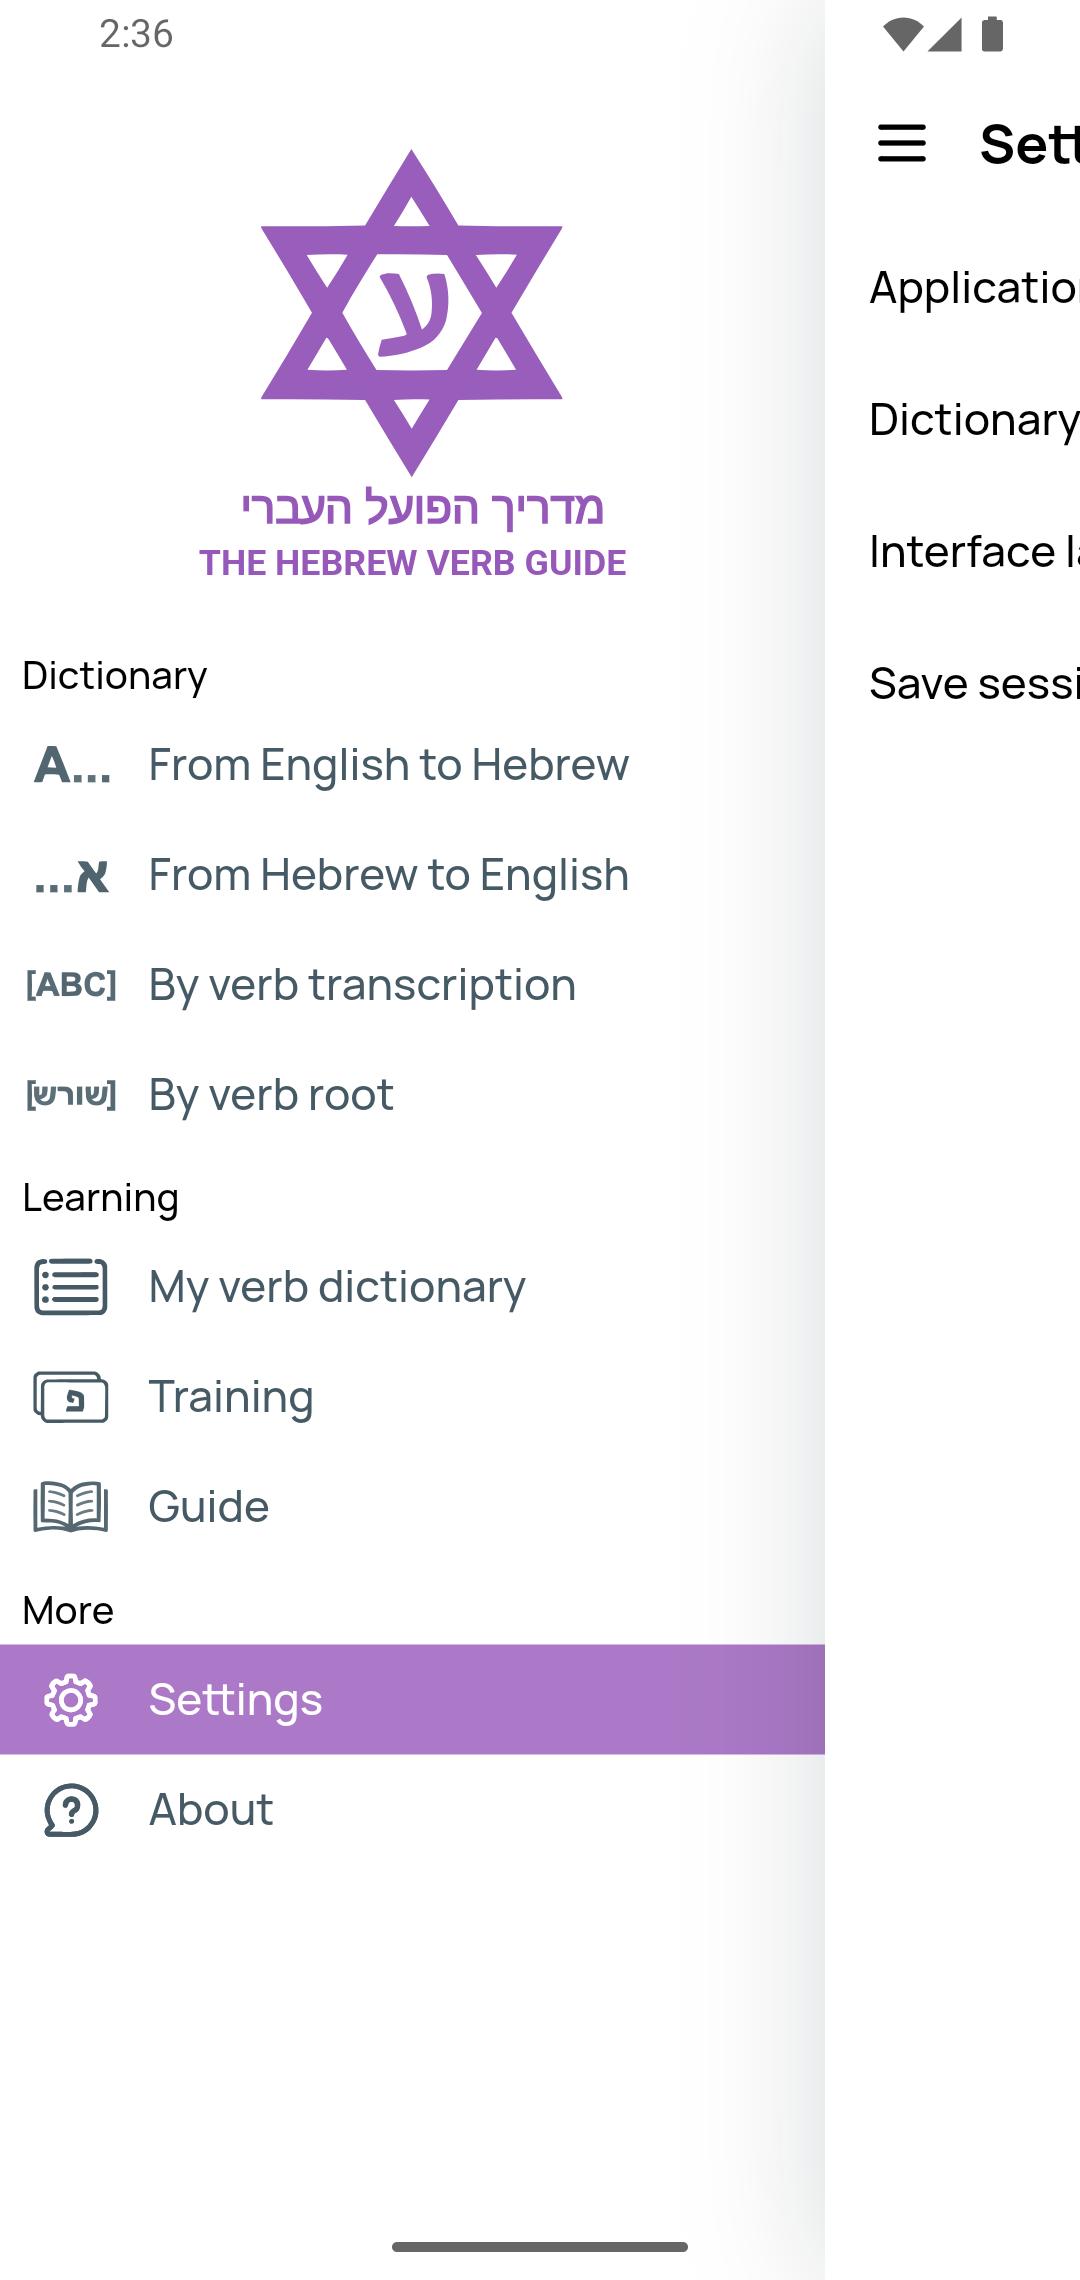This screenshot has height=2280, width=1080.
Task: Open By verb root search
Action: pyautogui.click(x=271, y=1095)
